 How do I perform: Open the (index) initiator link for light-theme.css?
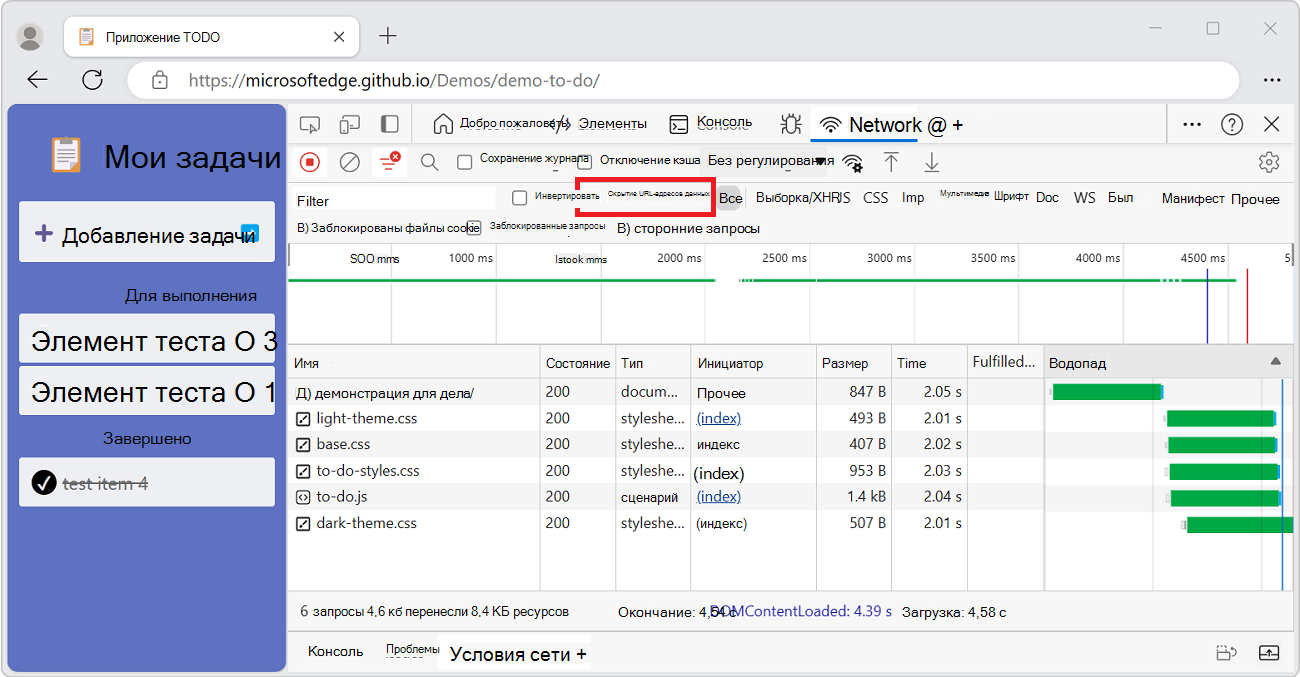click(x=718, y=418)
